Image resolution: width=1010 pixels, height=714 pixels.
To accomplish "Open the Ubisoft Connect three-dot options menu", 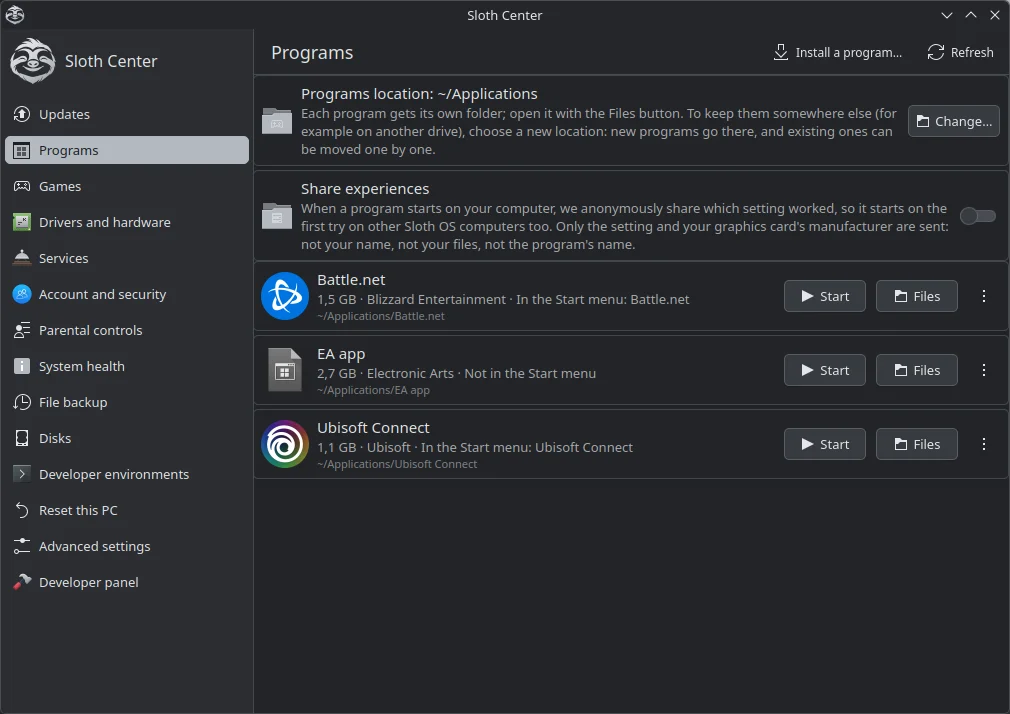I will 984,444.
